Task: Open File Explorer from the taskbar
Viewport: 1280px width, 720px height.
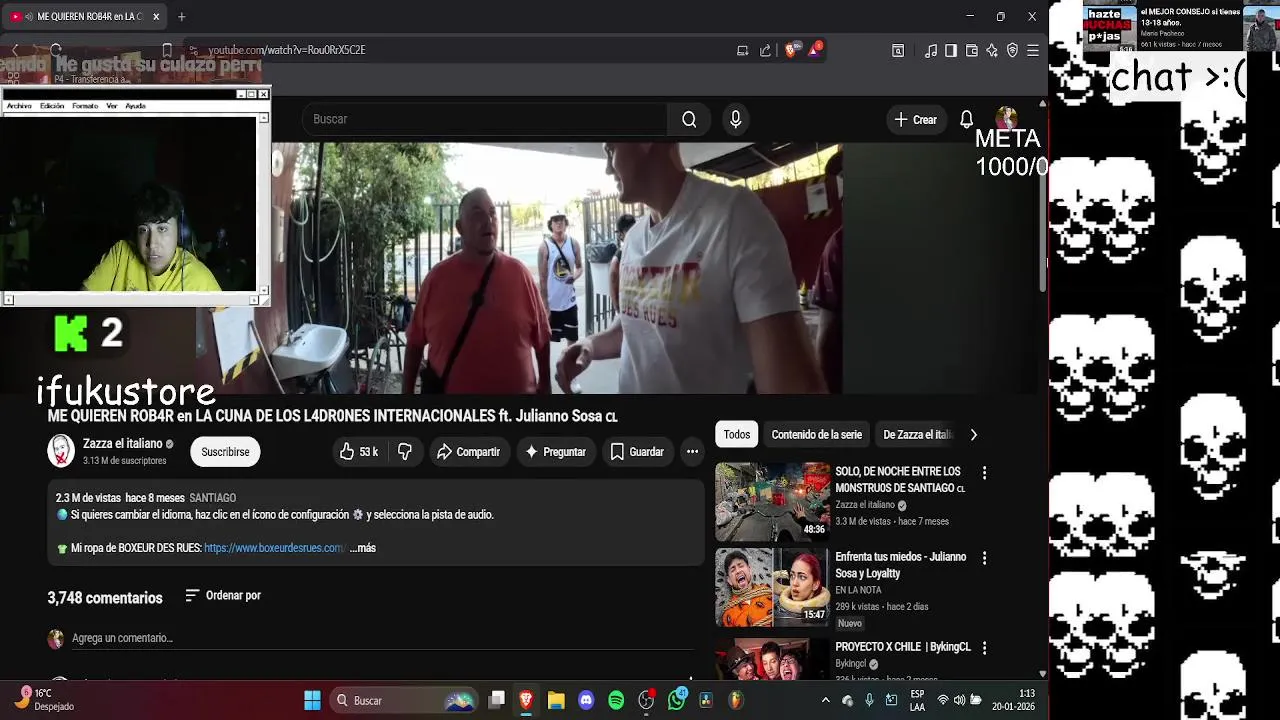Action: pos(556,701)
